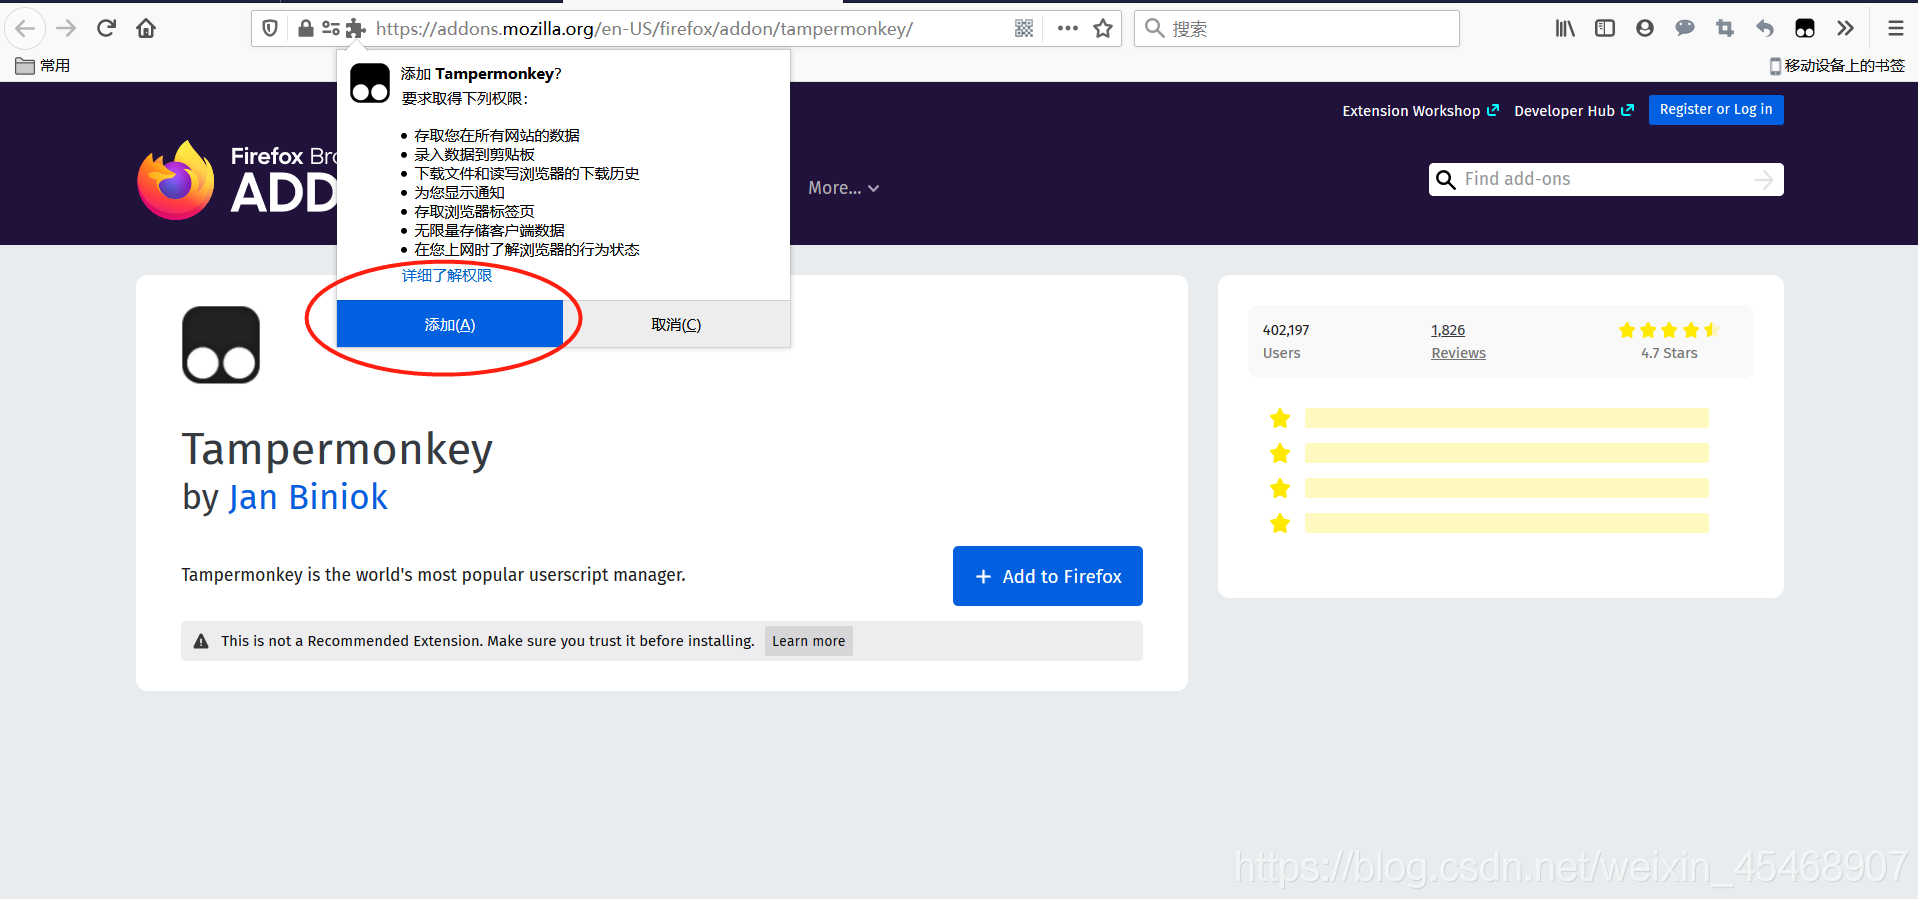This screenshot has width=1918, height=899.
Task: Click the Tampermonkey page title heading
Action: point(337,449)
